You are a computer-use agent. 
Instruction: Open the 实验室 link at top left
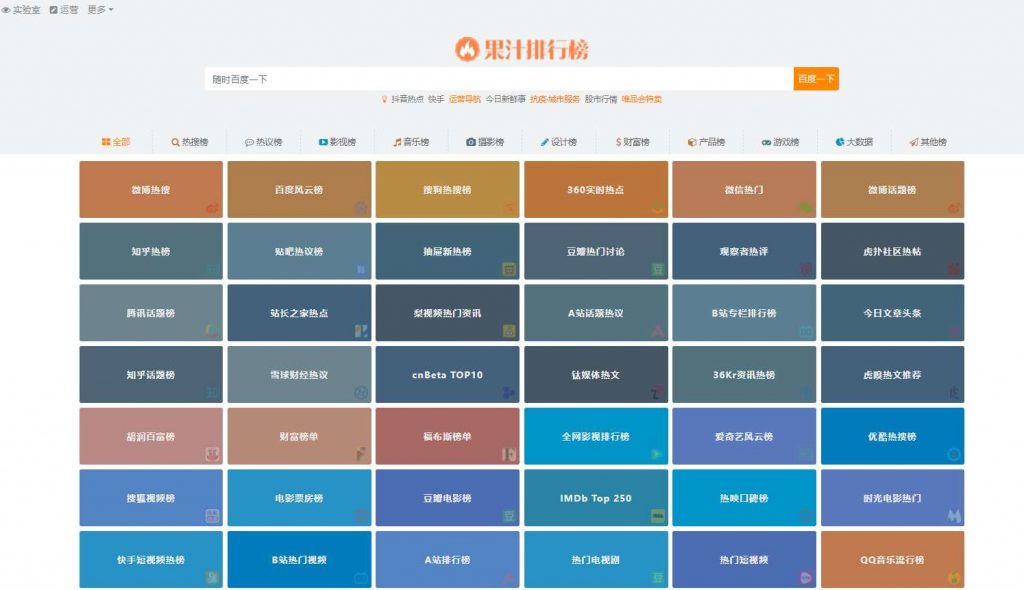(x=21, y=10)
